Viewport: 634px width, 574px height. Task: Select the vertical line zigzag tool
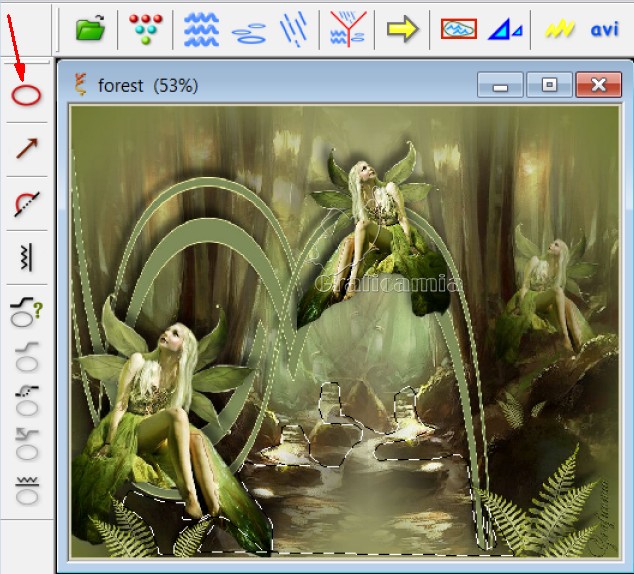pyautogui.click(x=26, y=257)
